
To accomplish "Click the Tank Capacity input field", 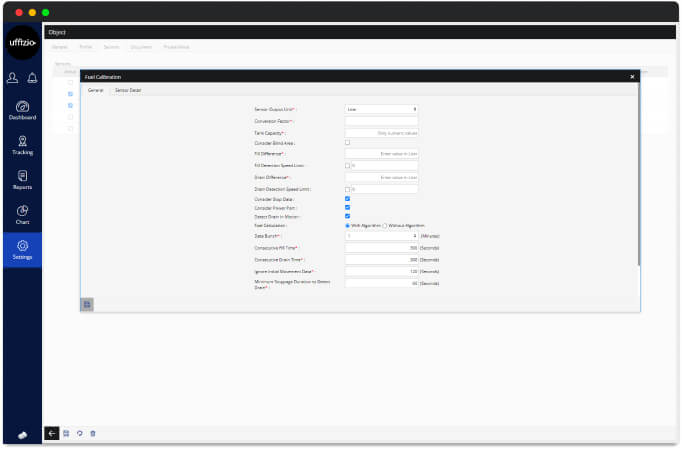I will pos(381,133).
